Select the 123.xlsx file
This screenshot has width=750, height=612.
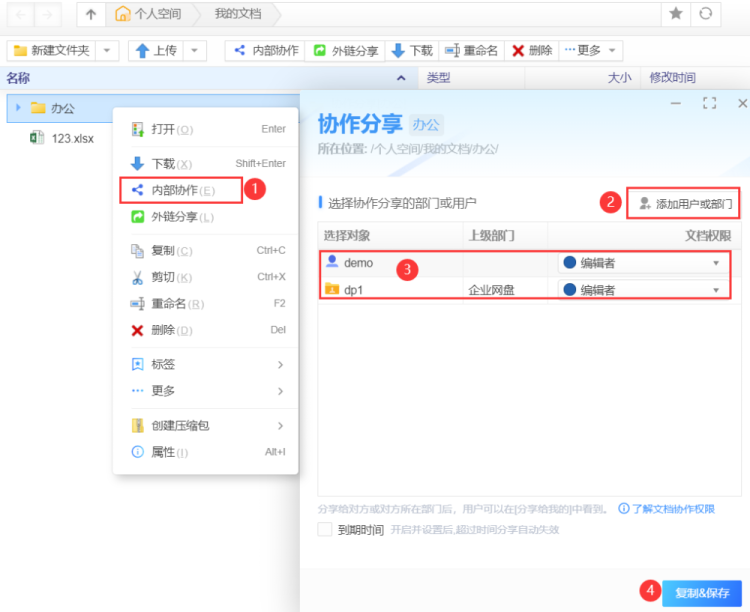72,138
